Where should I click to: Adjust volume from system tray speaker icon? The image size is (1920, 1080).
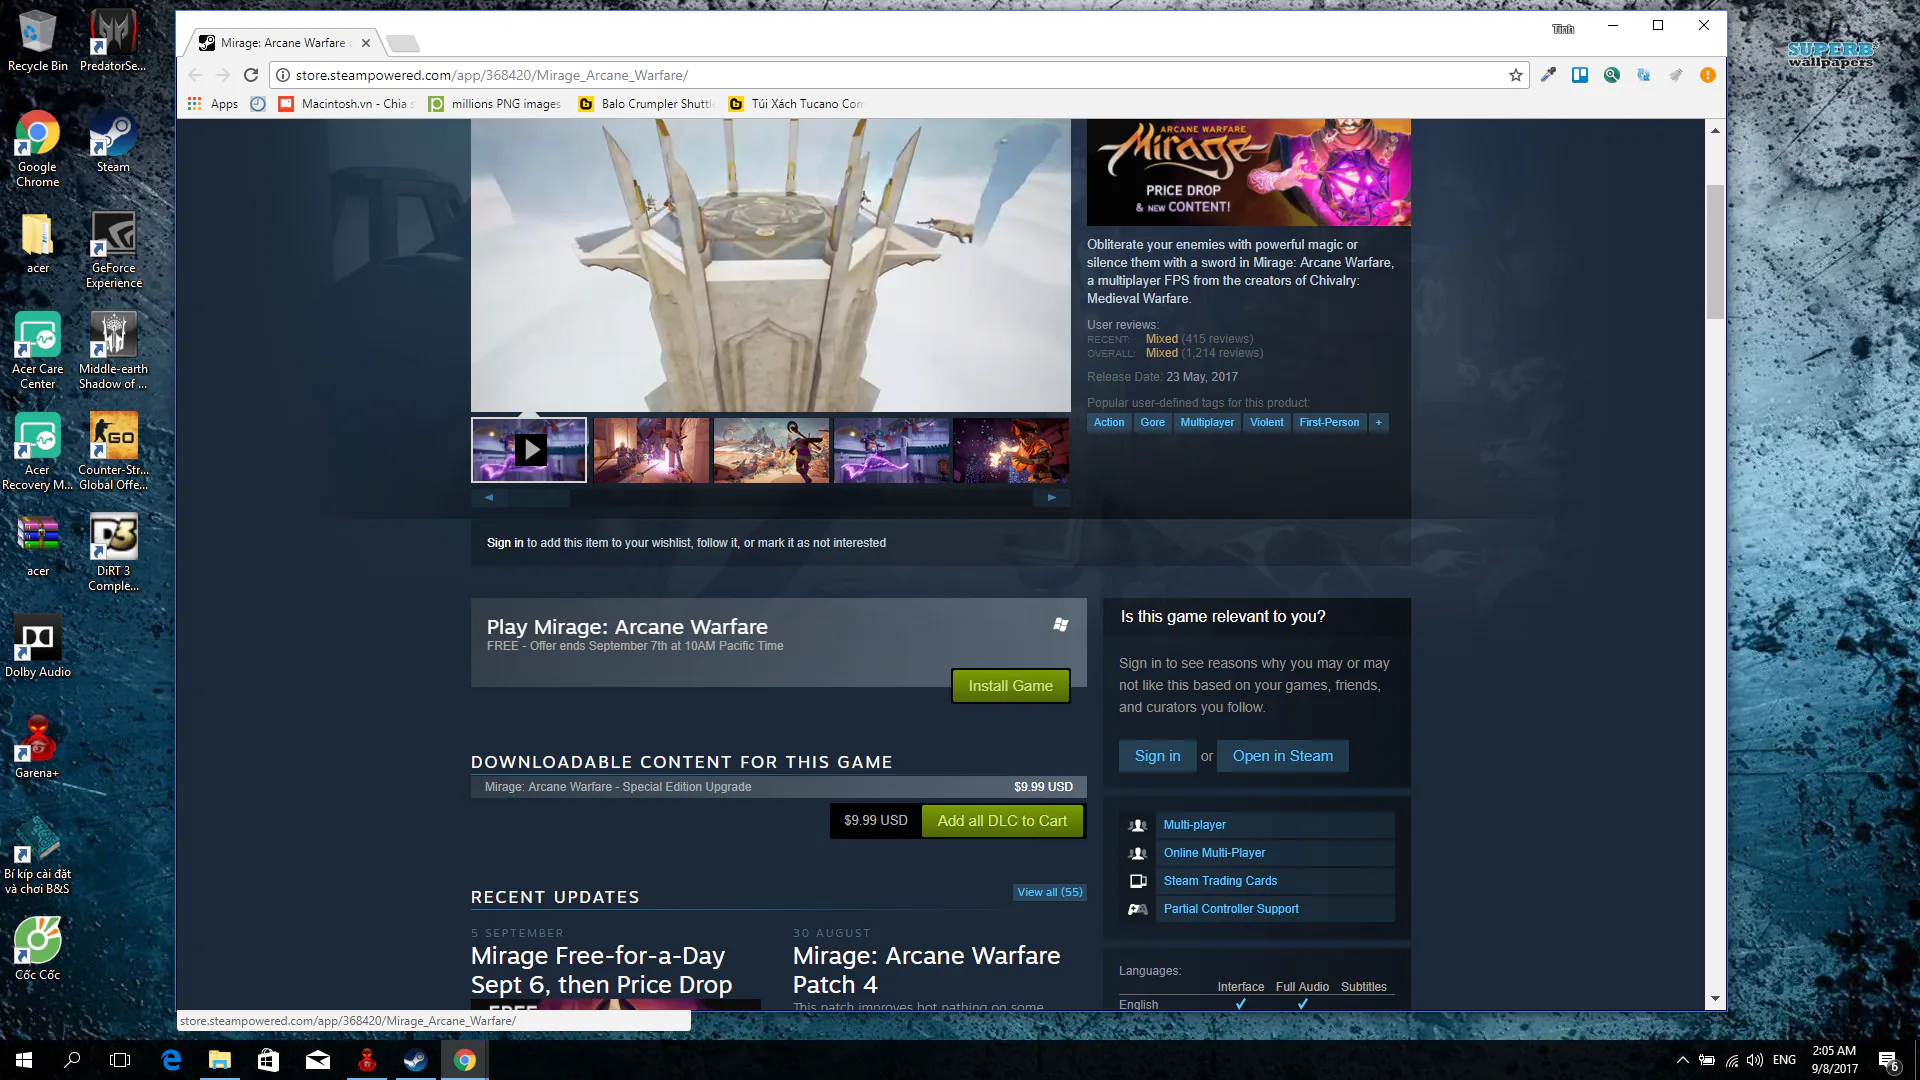coord(1755,1060)
